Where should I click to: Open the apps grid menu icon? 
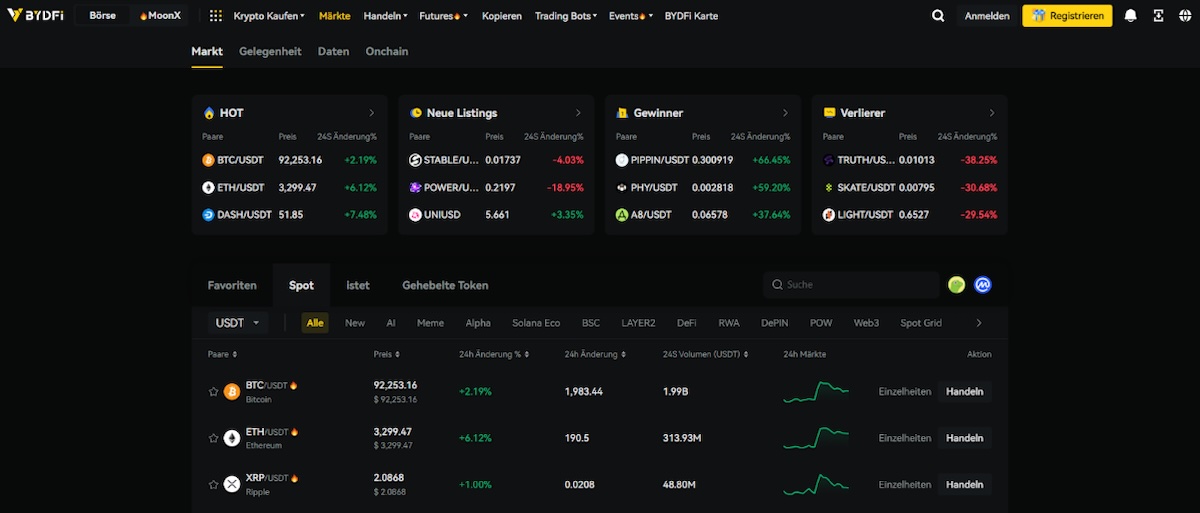pyautogui.click(x=216, y=16)
